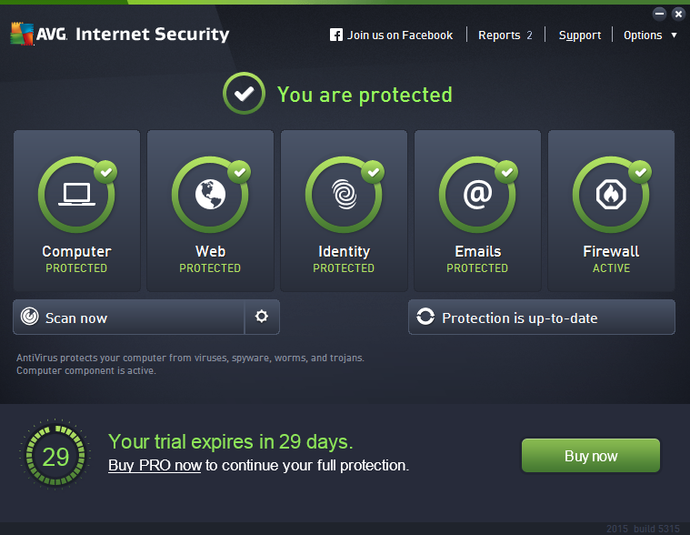The image size is (690, 535).
Task: Follow the 'Buy PRO now' link
Action: click(155, 465)
